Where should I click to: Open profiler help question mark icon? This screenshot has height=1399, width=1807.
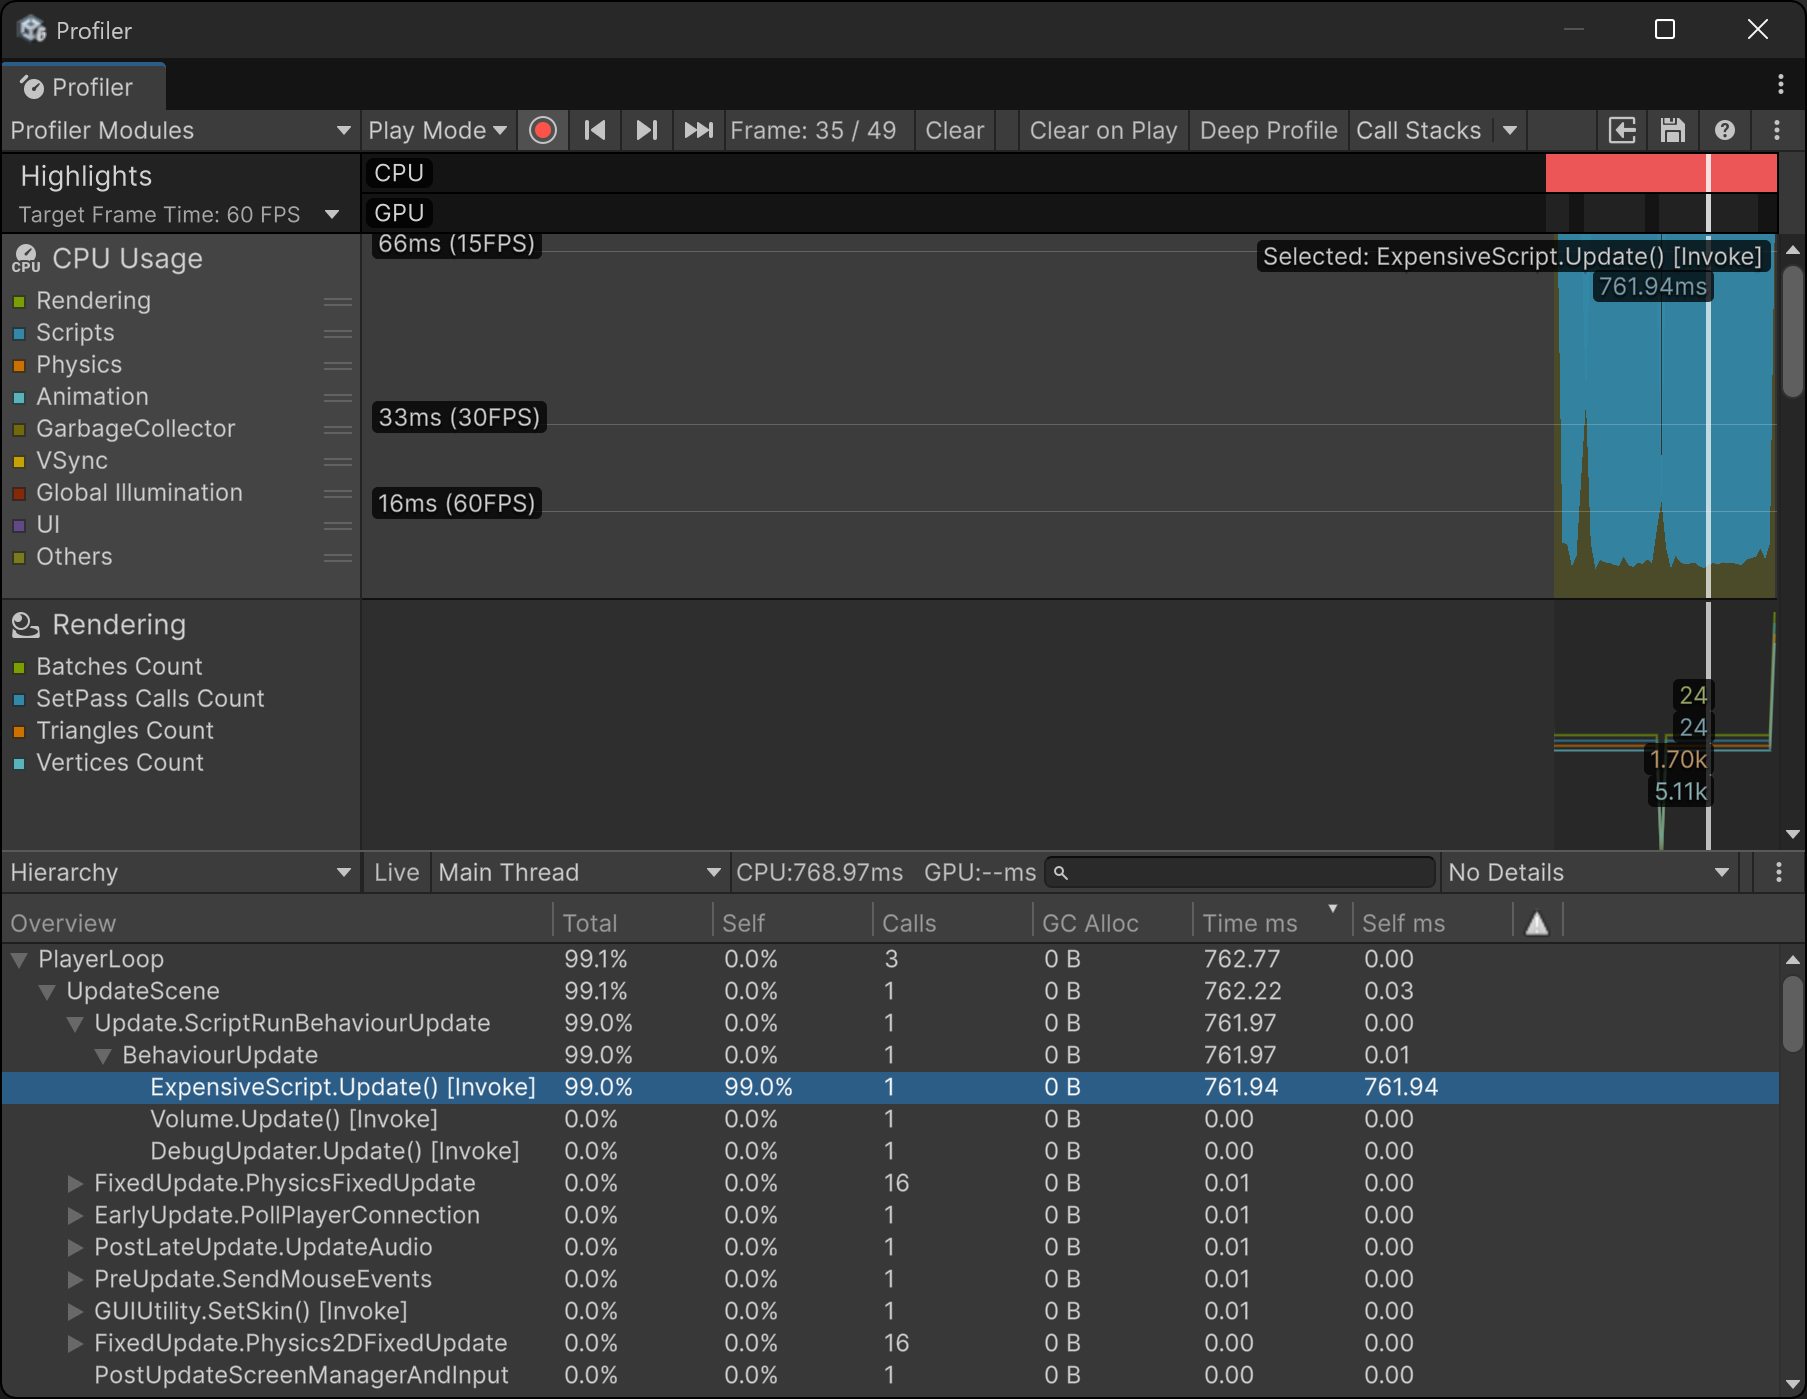pos(1725,131)
